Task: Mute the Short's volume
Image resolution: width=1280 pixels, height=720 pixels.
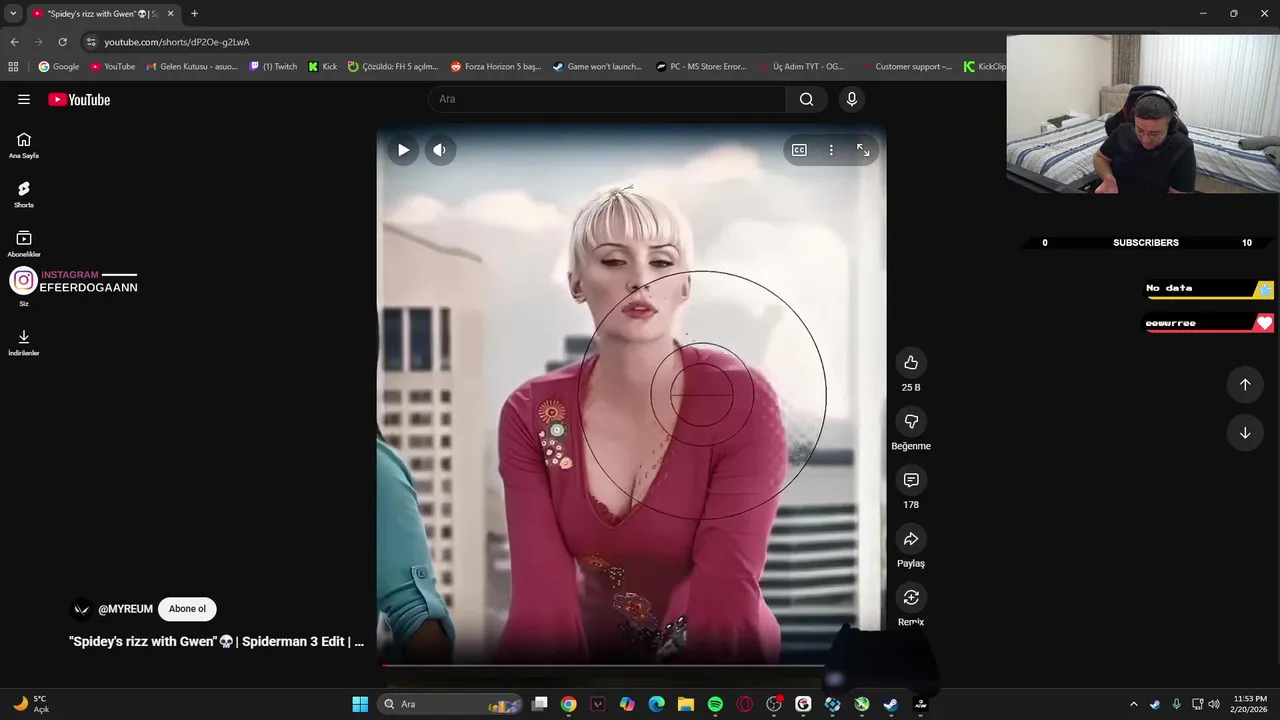Action: click(439, 150)
